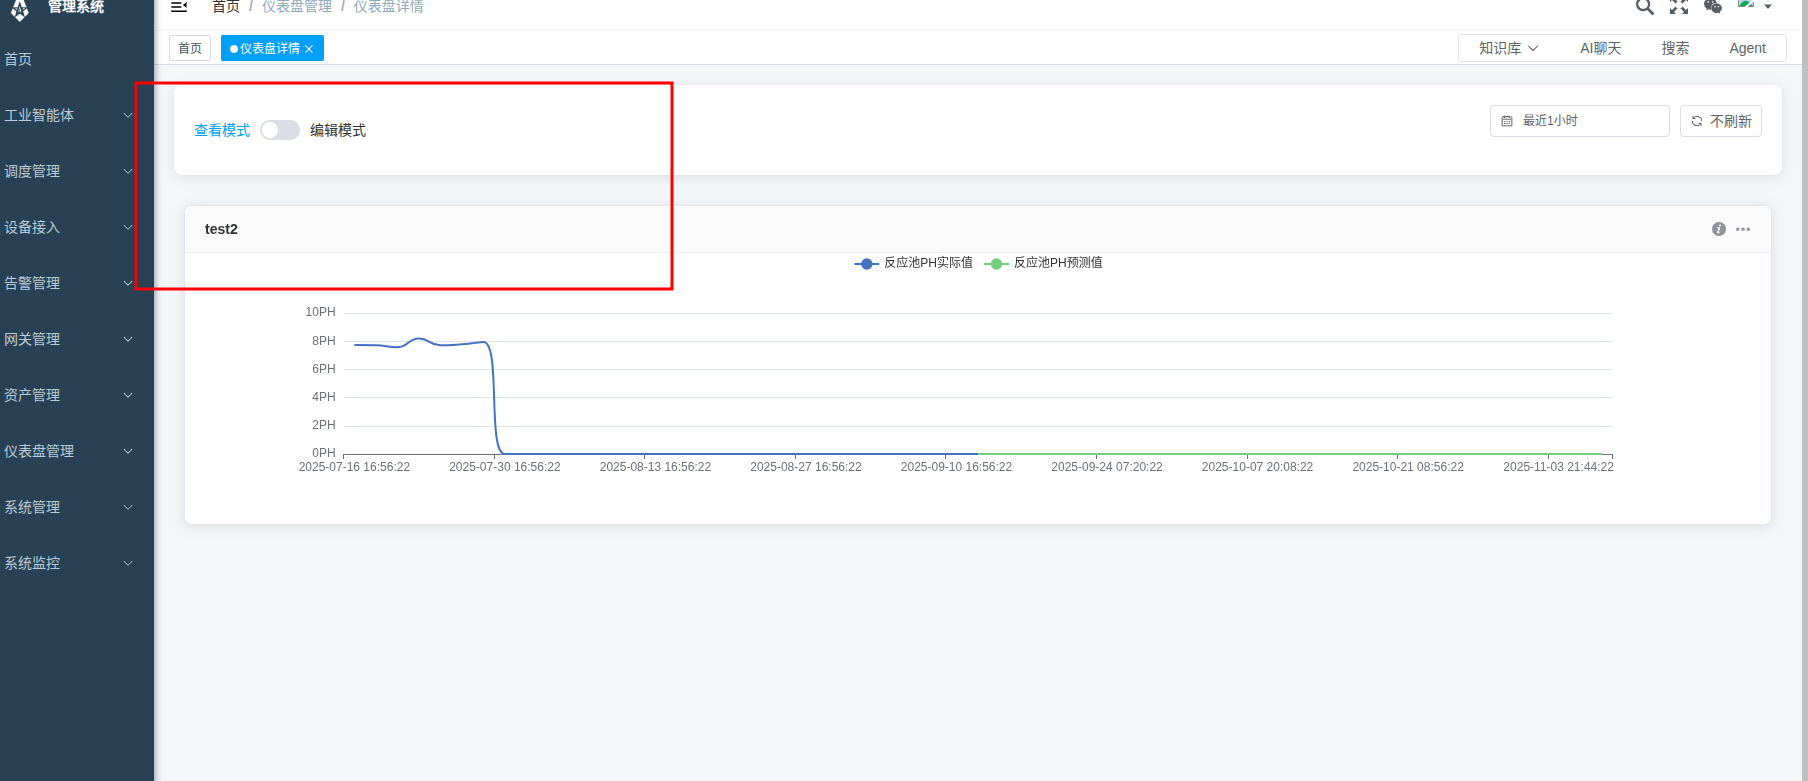Image resolution: width=1808 pixels, height=781 pixels.
Task: Open the test2 panel info icon
Action: [x=1719, y=229]
